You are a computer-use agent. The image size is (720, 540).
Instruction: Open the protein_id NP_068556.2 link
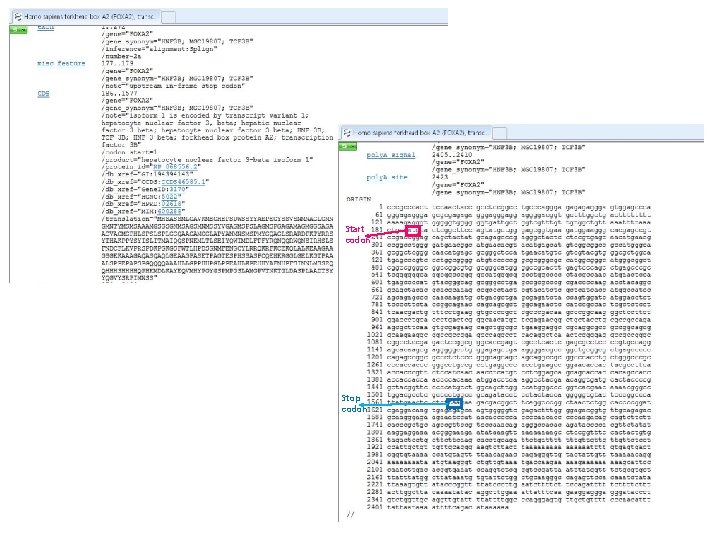pyautogui.click(x=175, y=167)
